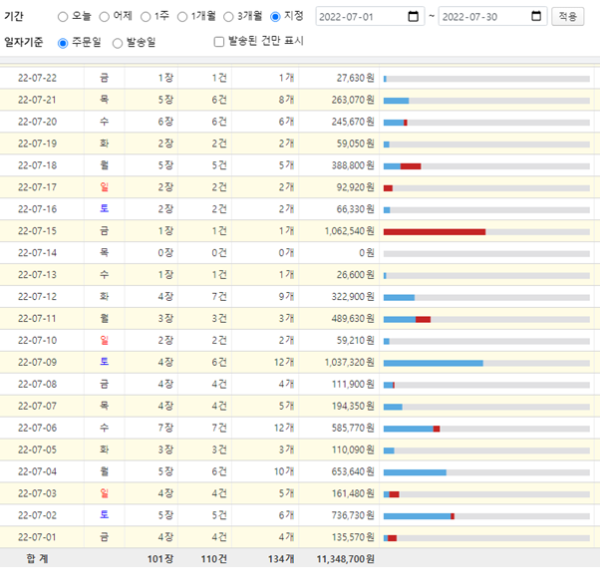
Task: Click blue 토 weekday in 22-07-02 row
Action: pos(104,515)
